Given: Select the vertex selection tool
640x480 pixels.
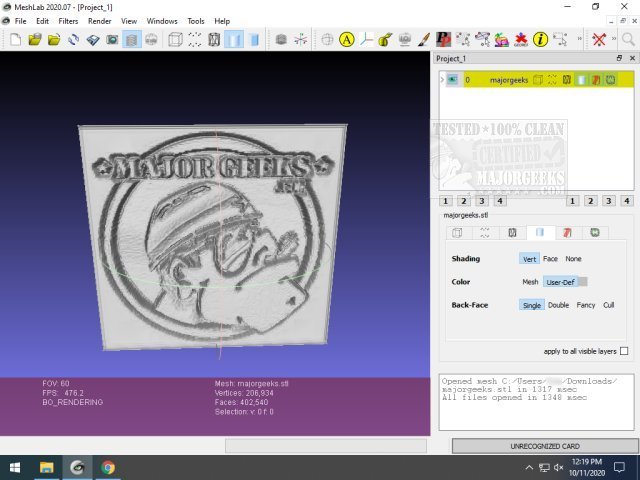Looking at the screenshot, I should pyautogui.click(x=463, y=40).
